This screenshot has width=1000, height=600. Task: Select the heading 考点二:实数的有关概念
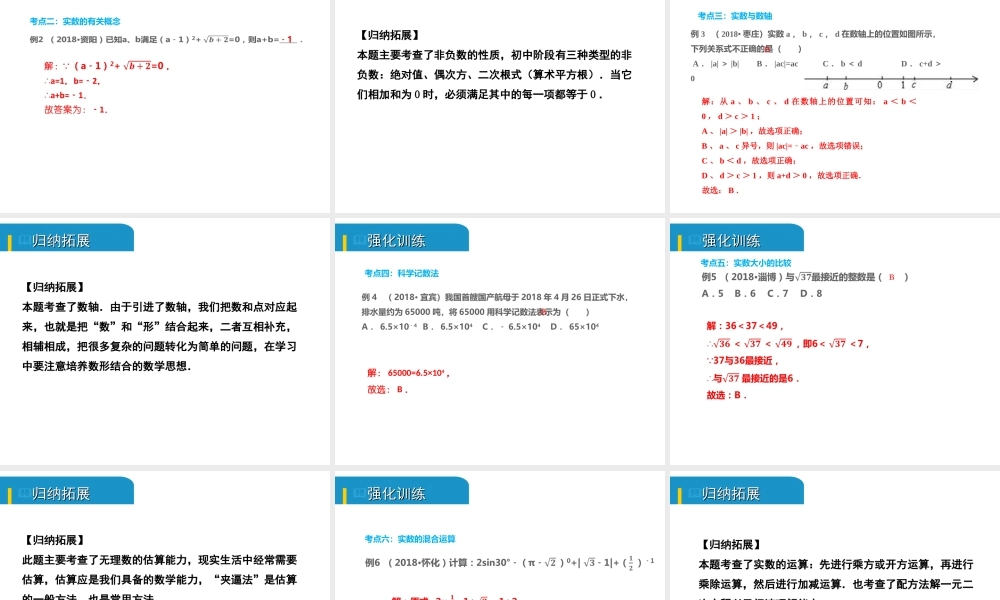point(75,21)
